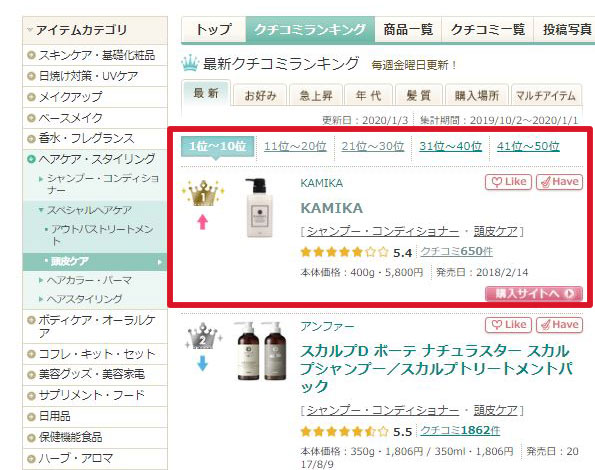Select the 急上昇 ranking tab
The height and width of the screenshot is (470, 595).
pos(316,95)
